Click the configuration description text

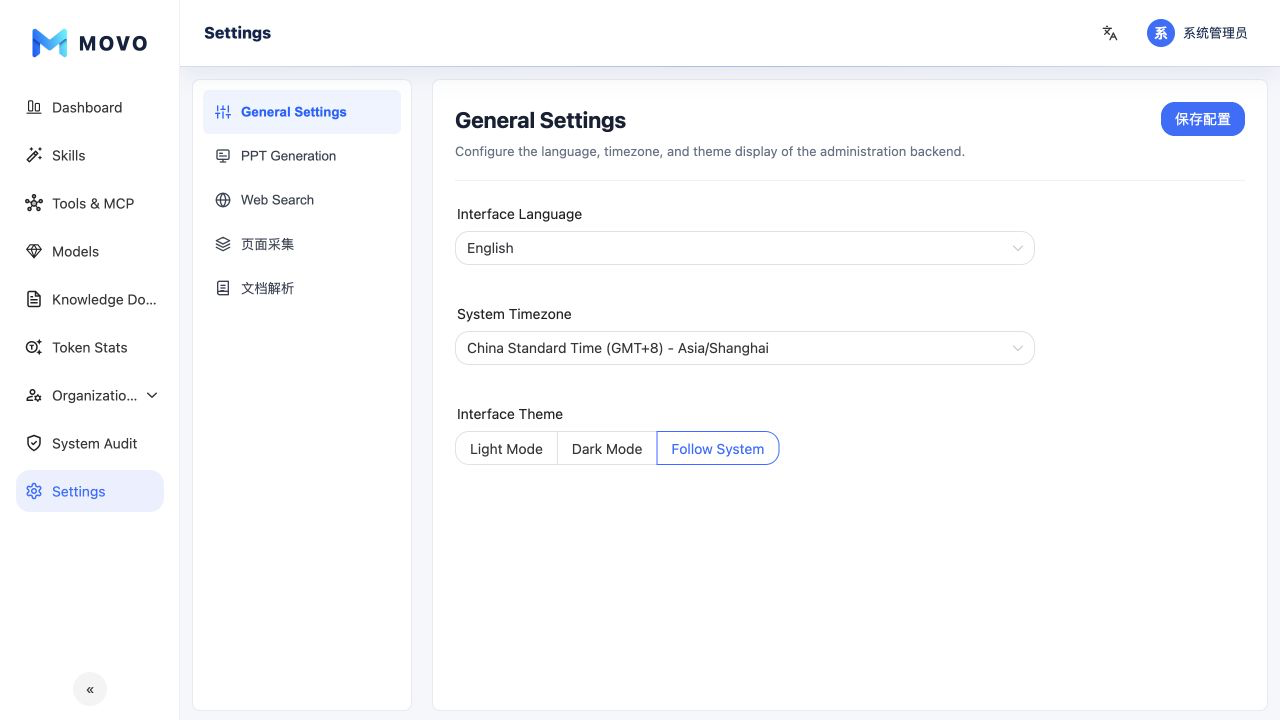coord(710,152)
